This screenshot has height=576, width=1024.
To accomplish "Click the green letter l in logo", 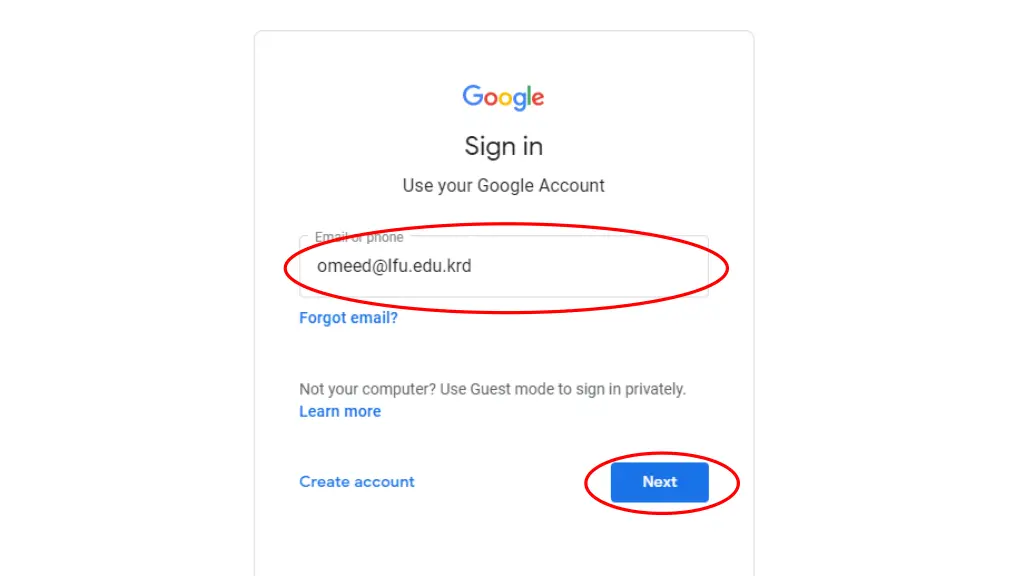I will click(531, 95).
